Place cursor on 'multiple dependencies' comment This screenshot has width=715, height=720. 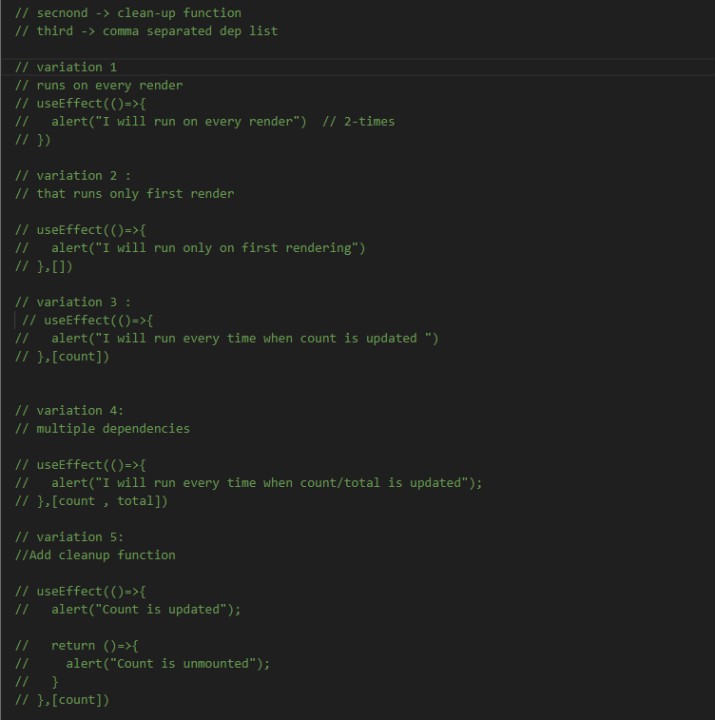click(102, 429)
